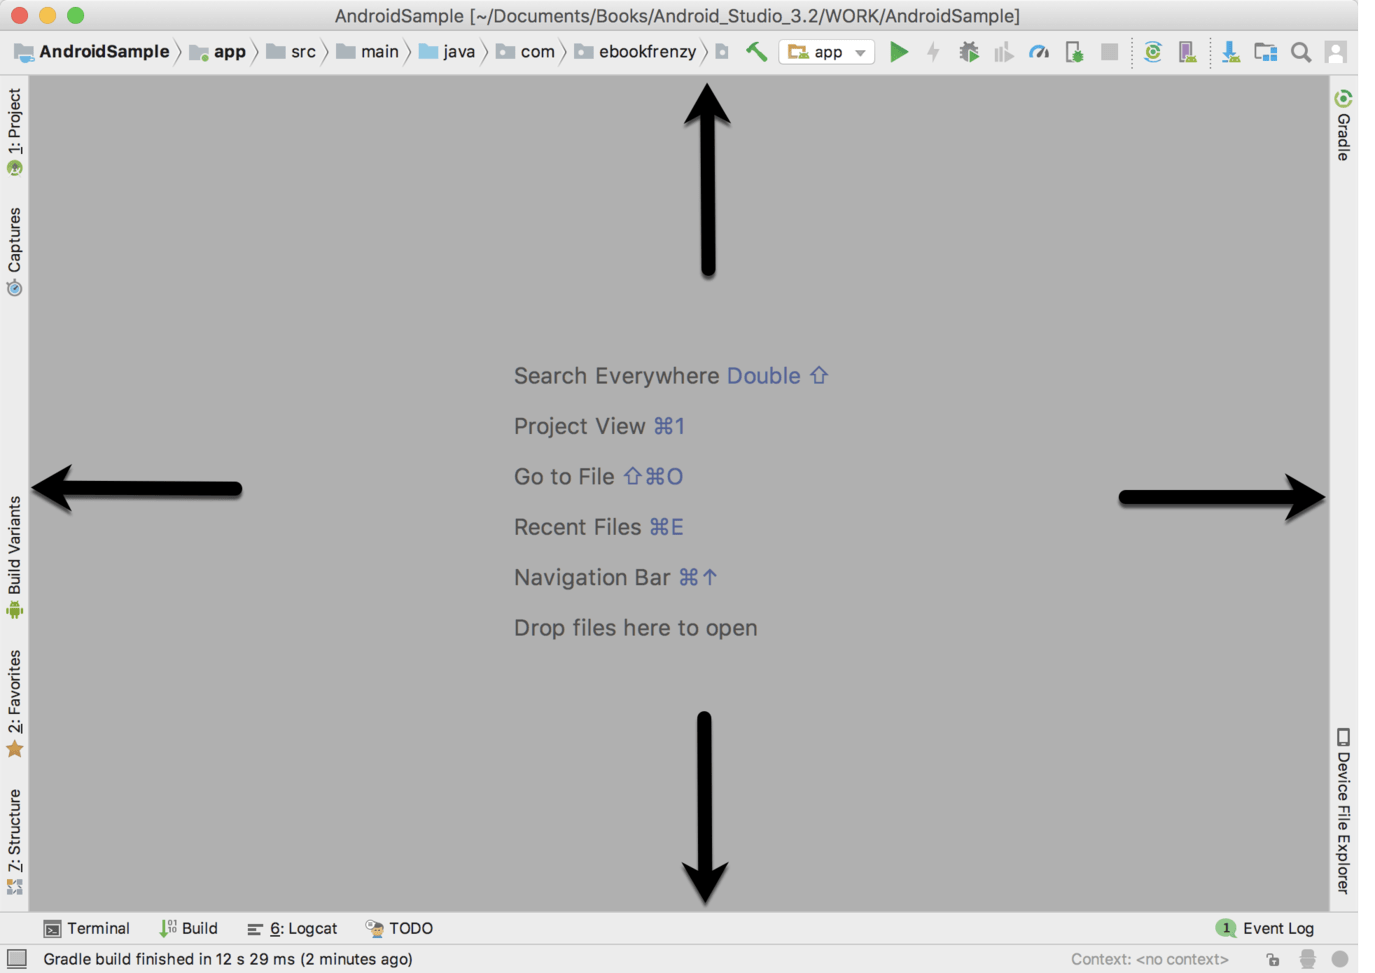Open the AVD Manager icon
The height and width of the screenshot is (973, 1375).
[x=1187, y=52]
